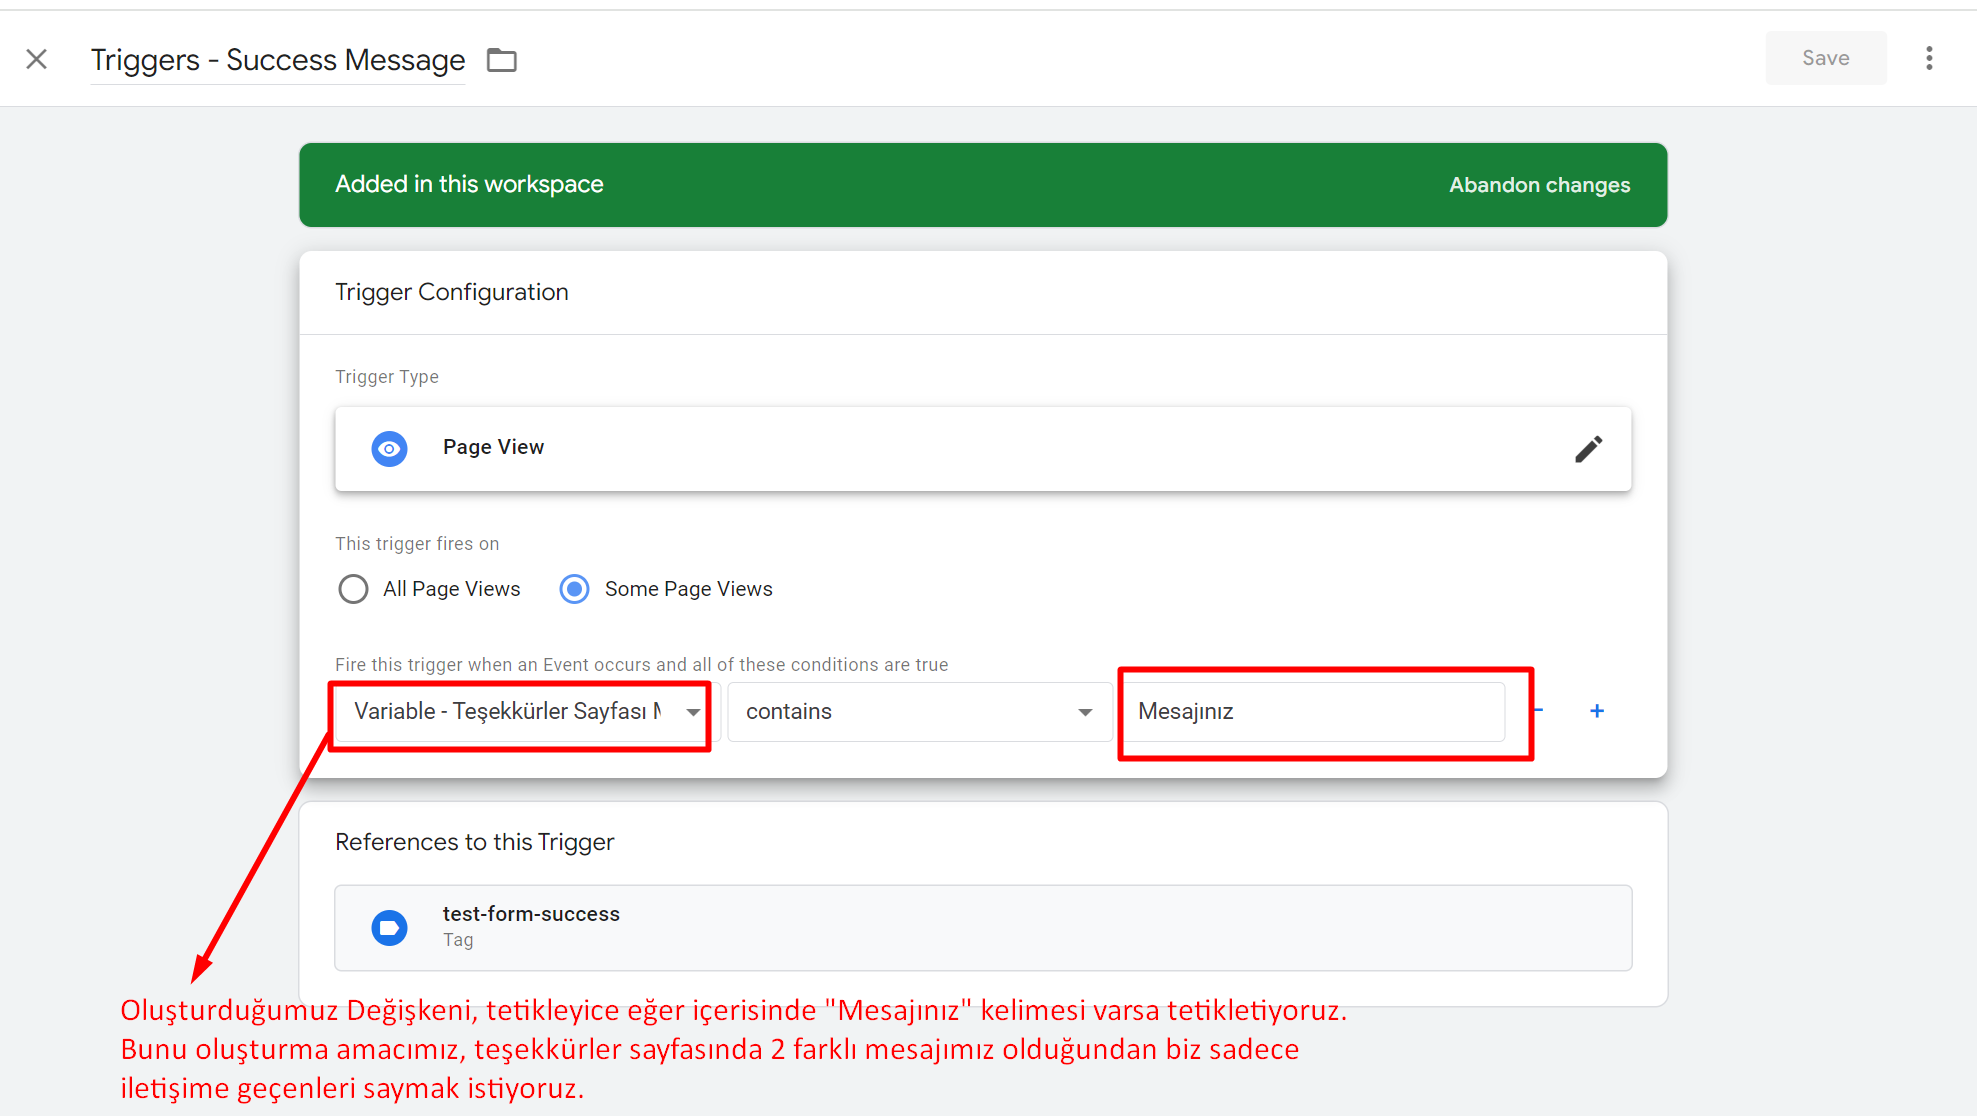
Task: Click the test-form-success tag icon
Action: 389,928
